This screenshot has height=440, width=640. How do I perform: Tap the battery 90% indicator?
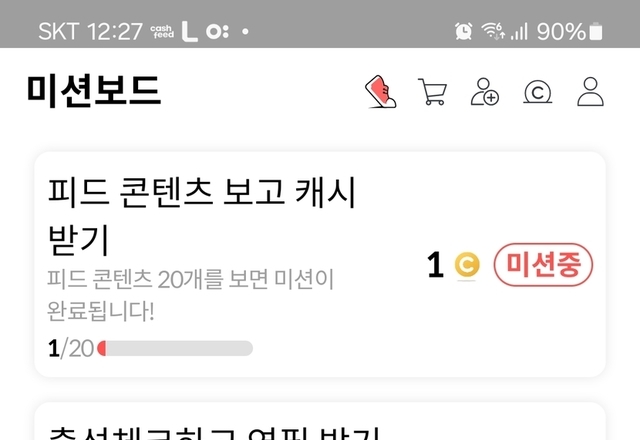point(569,31)
